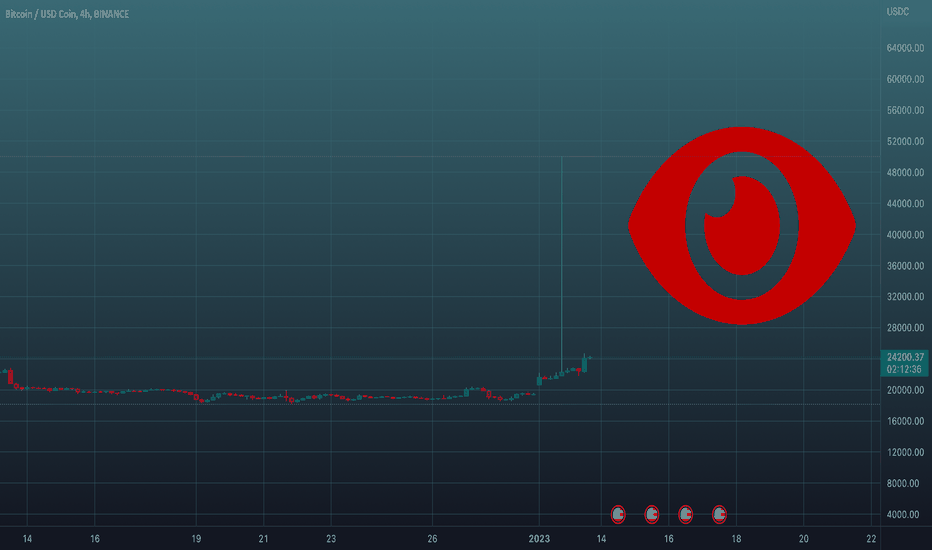
Task: Click the current price label 24200.37
Action: coord(905,357)
